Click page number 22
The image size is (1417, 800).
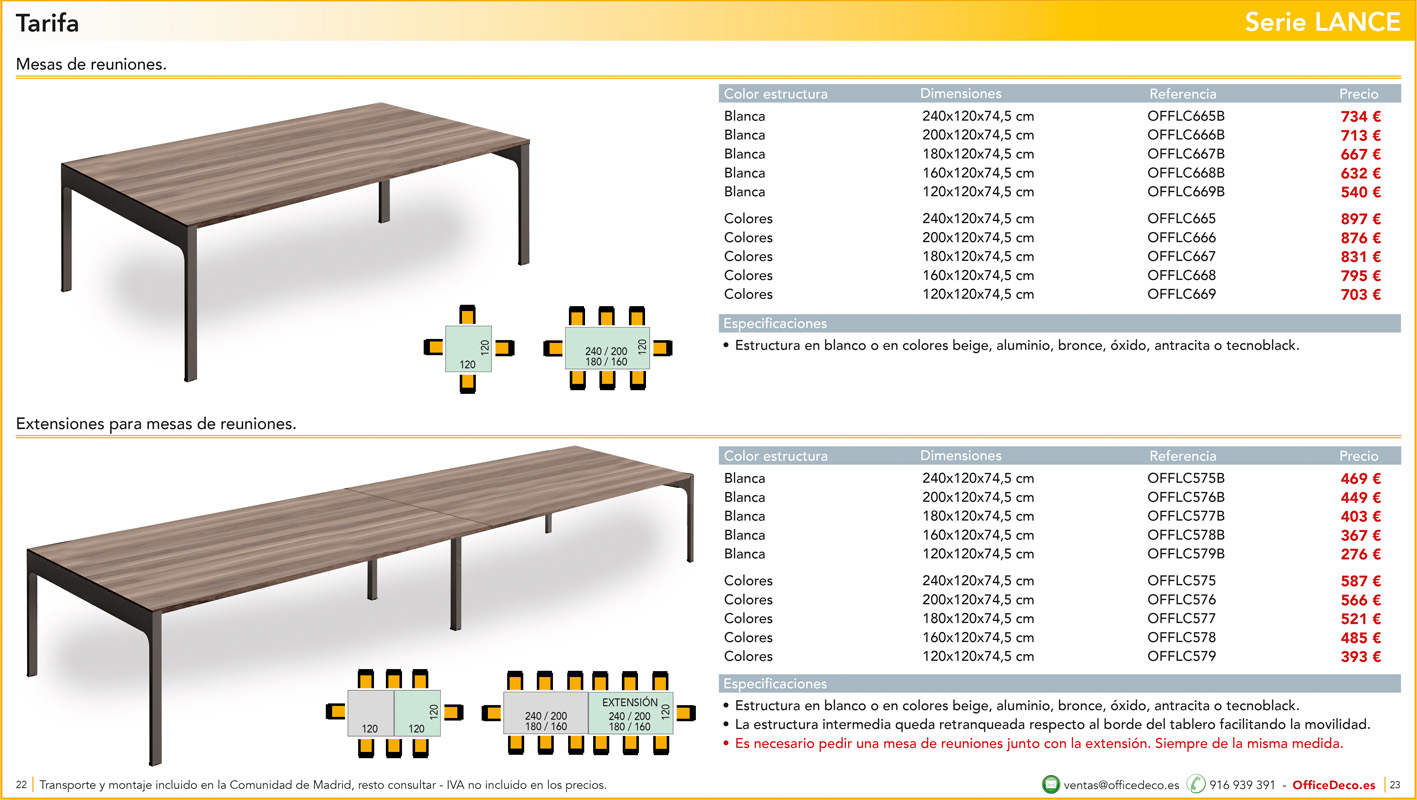click(21, 785)
